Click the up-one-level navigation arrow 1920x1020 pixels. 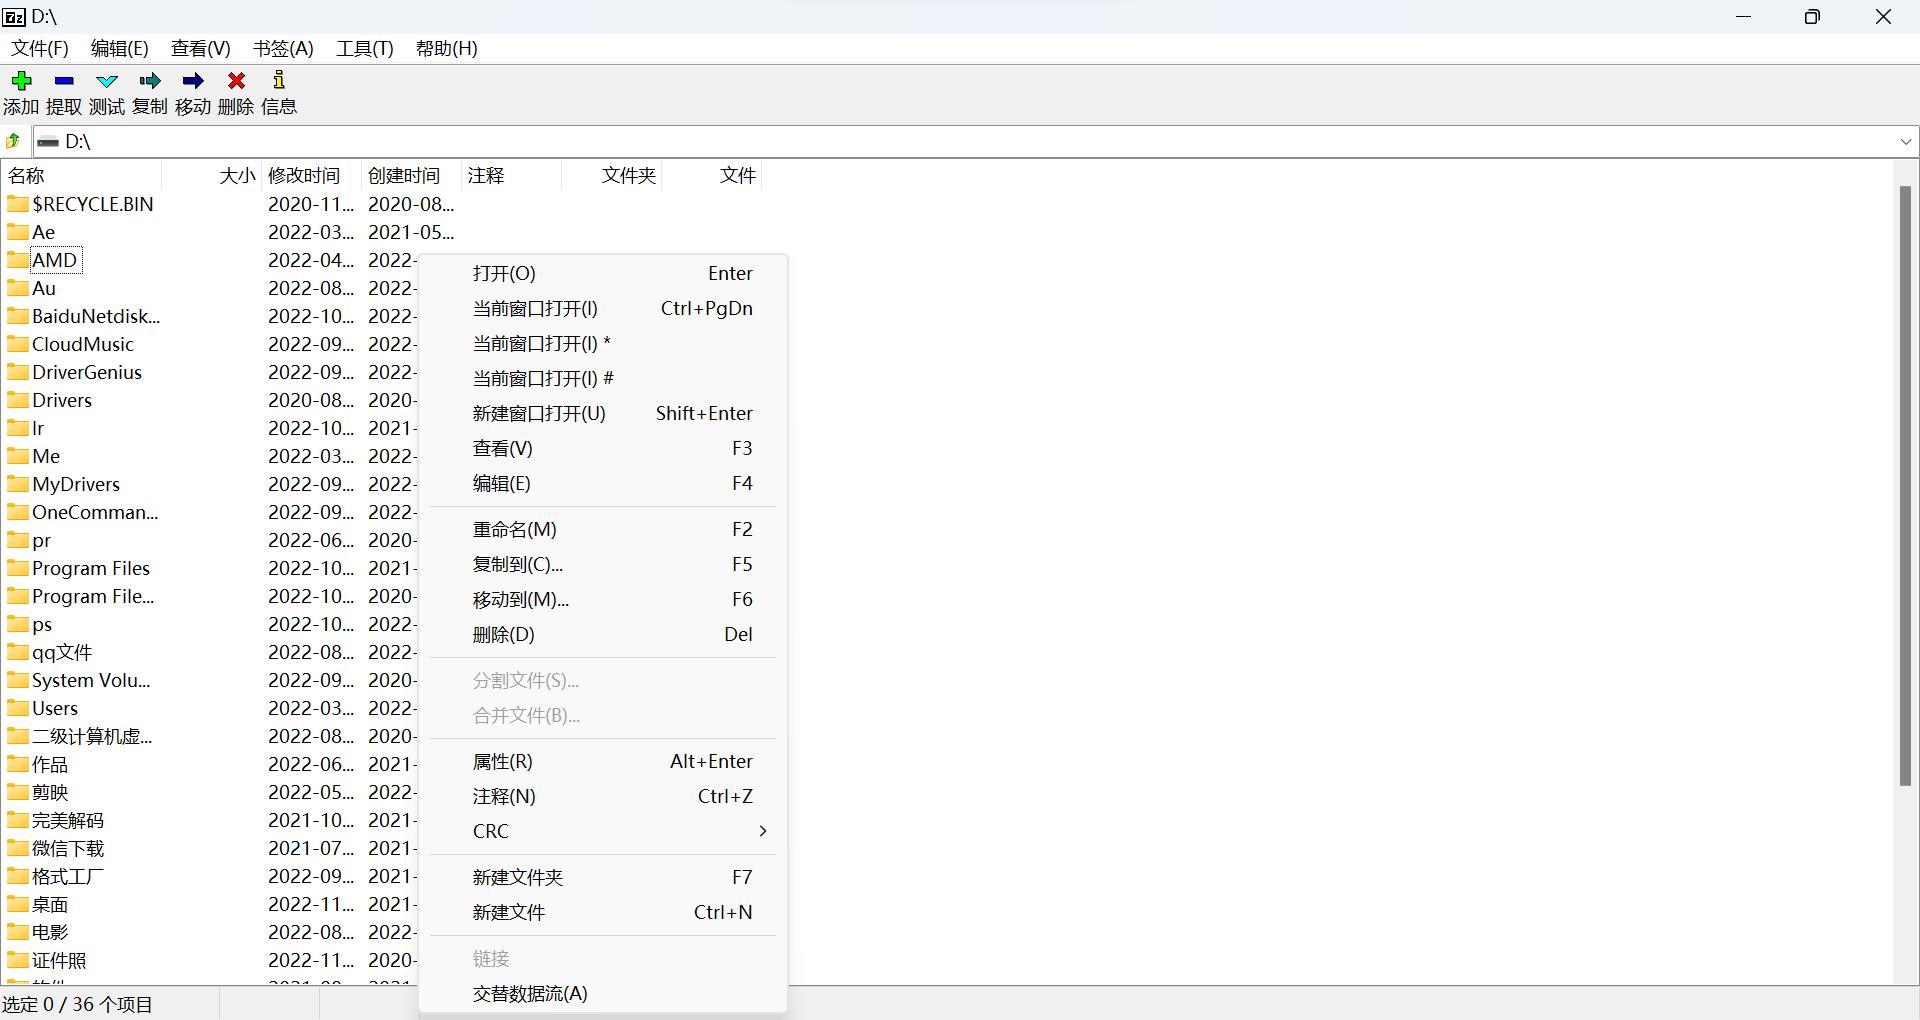coord(13,141)
